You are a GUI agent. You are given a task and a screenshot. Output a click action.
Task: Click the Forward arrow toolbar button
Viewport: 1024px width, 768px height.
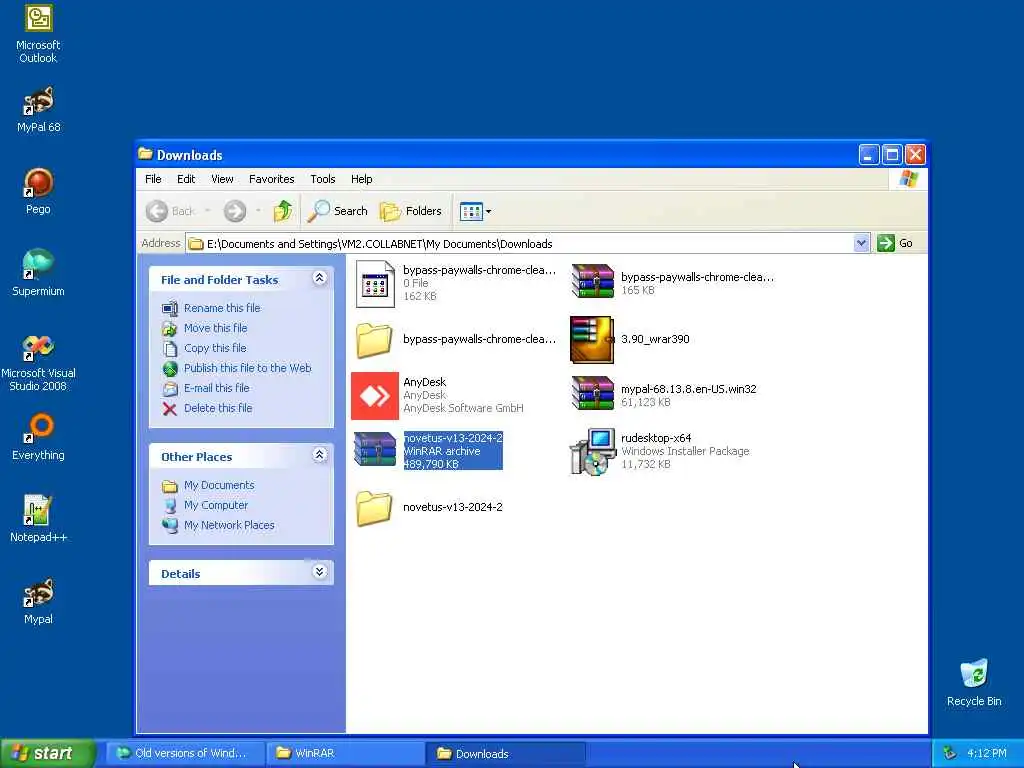coord(235,211)
